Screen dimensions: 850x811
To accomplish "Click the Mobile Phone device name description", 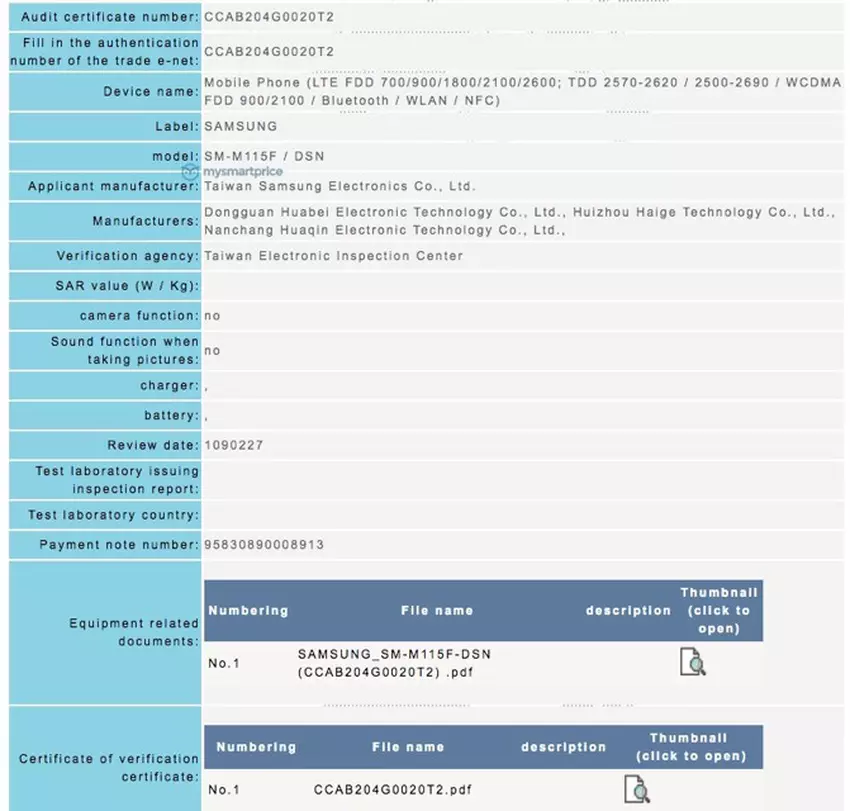I will click(x=520, y=91).
